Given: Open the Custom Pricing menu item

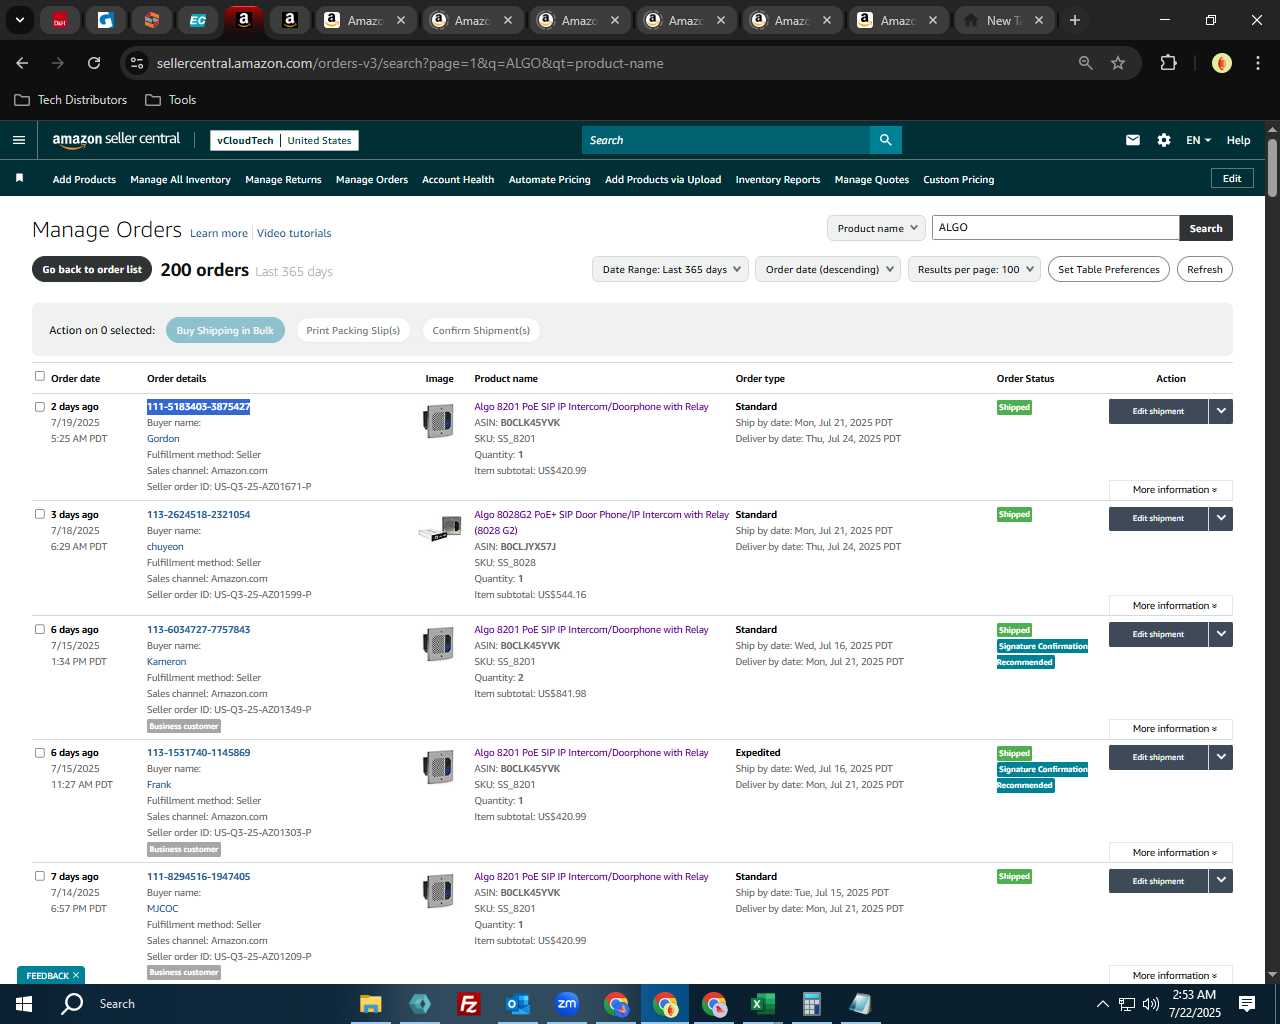Looking at the screenshot, I should click(x=958, y=179).
